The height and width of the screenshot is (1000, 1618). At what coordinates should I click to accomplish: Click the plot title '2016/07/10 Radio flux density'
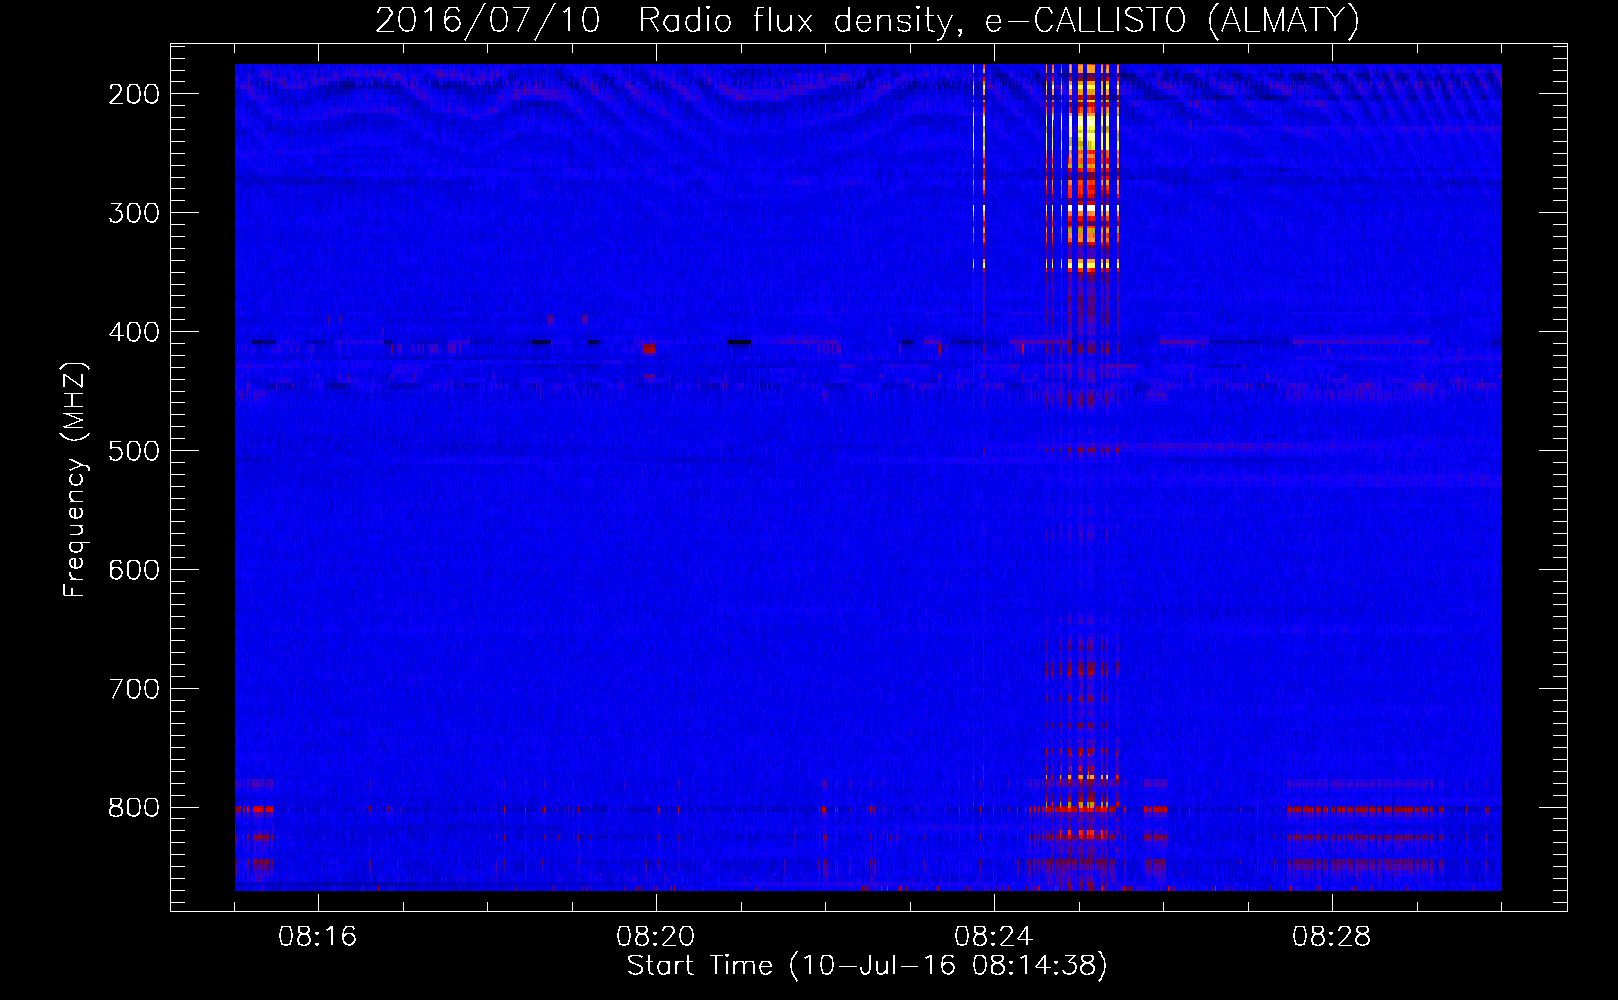[663, 21]
